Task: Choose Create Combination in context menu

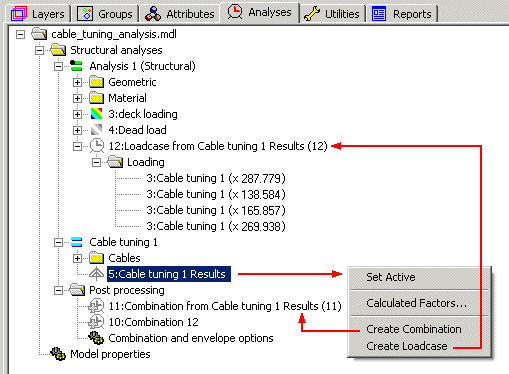Action: tap(414, 329)
